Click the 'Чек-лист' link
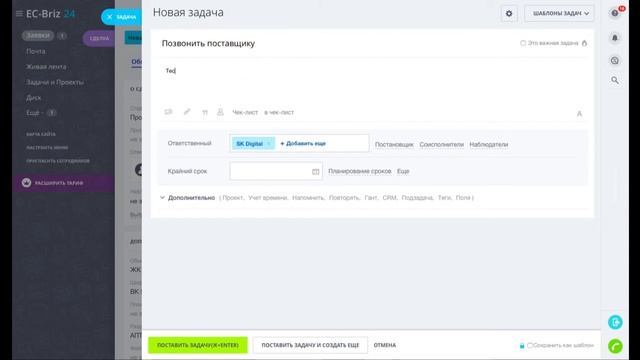Screen dimensions: 640x360 coord(245,112)
